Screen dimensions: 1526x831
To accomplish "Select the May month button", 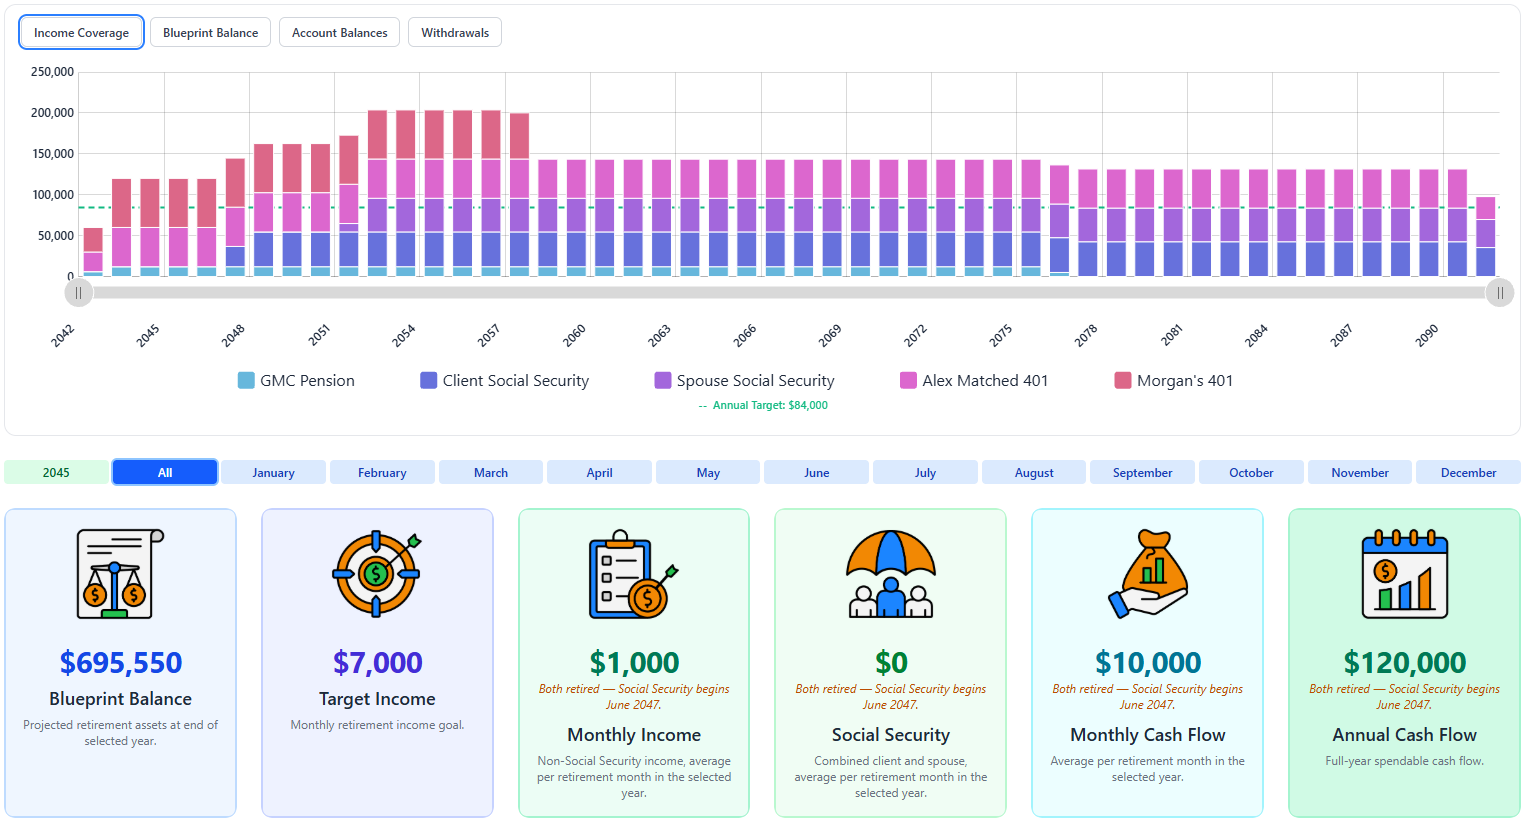I will pyautogui.click(x=708, y=472).
